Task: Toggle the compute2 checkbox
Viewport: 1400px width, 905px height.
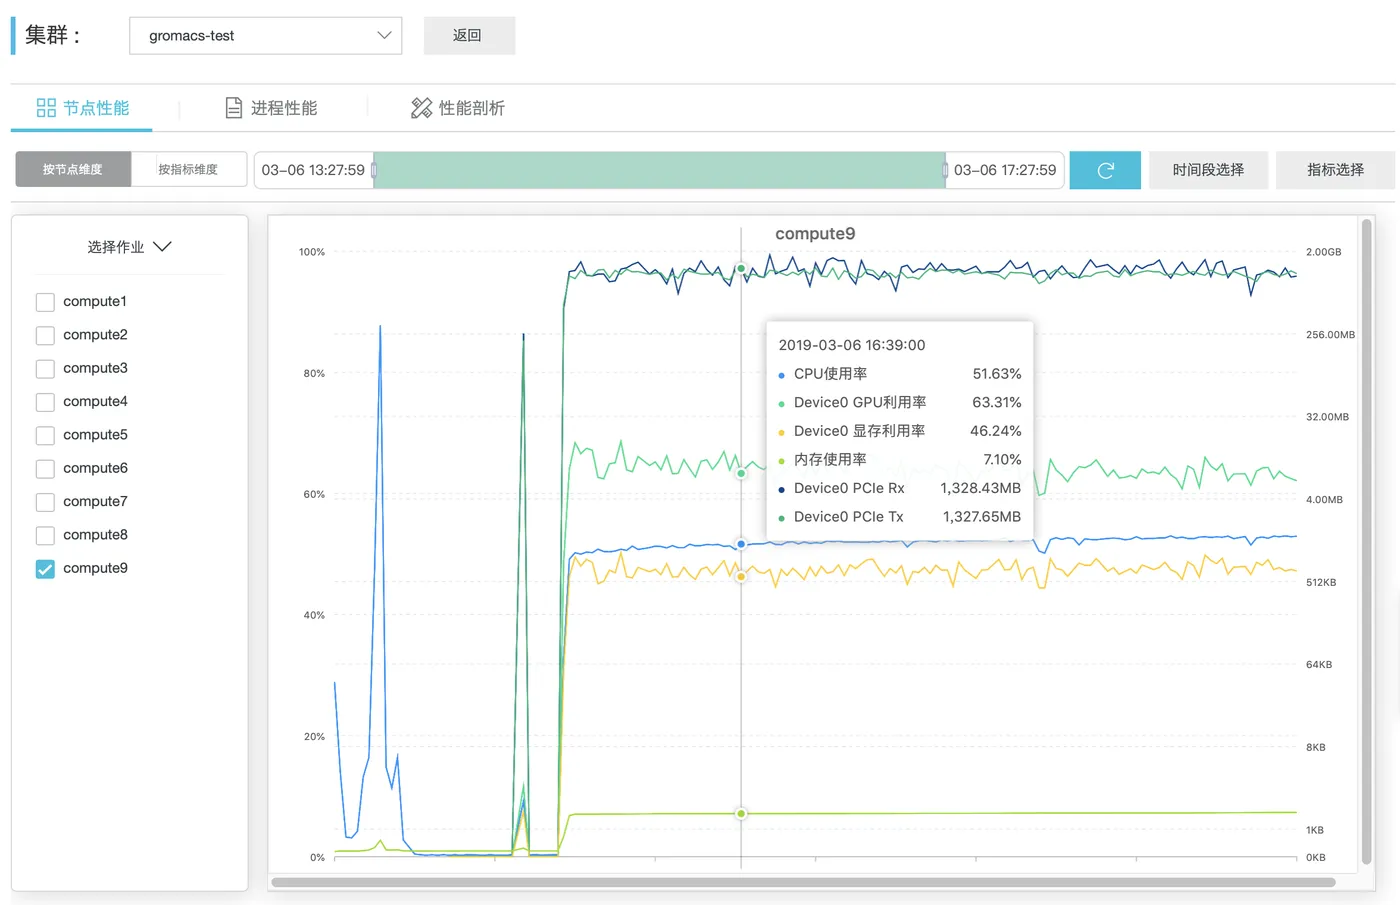Action: click(x=45, y=335)
